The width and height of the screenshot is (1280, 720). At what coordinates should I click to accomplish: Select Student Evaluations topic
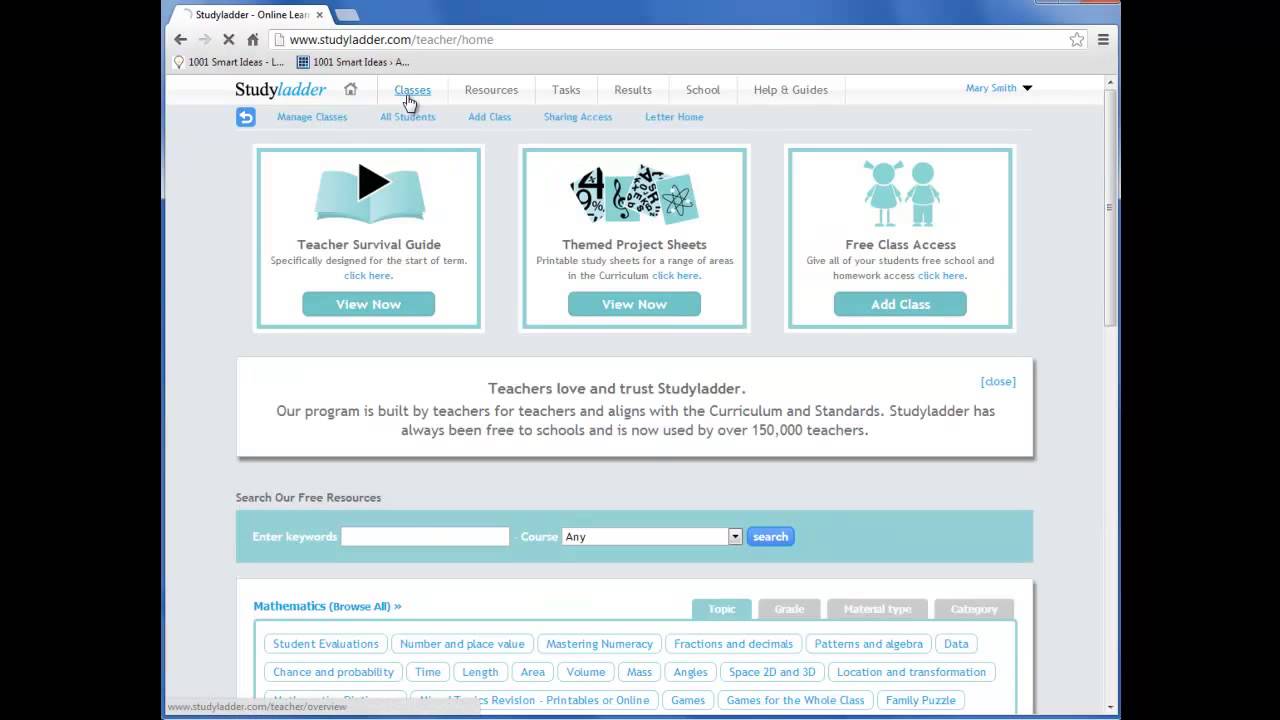[x=326, y=644]
